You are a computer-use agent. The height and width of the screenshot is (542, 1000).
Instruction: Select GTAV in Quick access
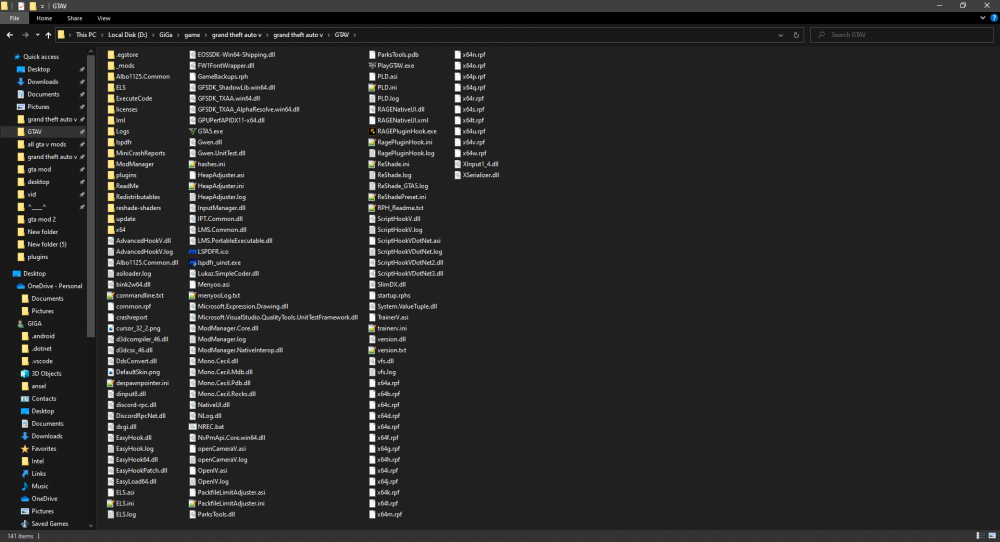34,132
